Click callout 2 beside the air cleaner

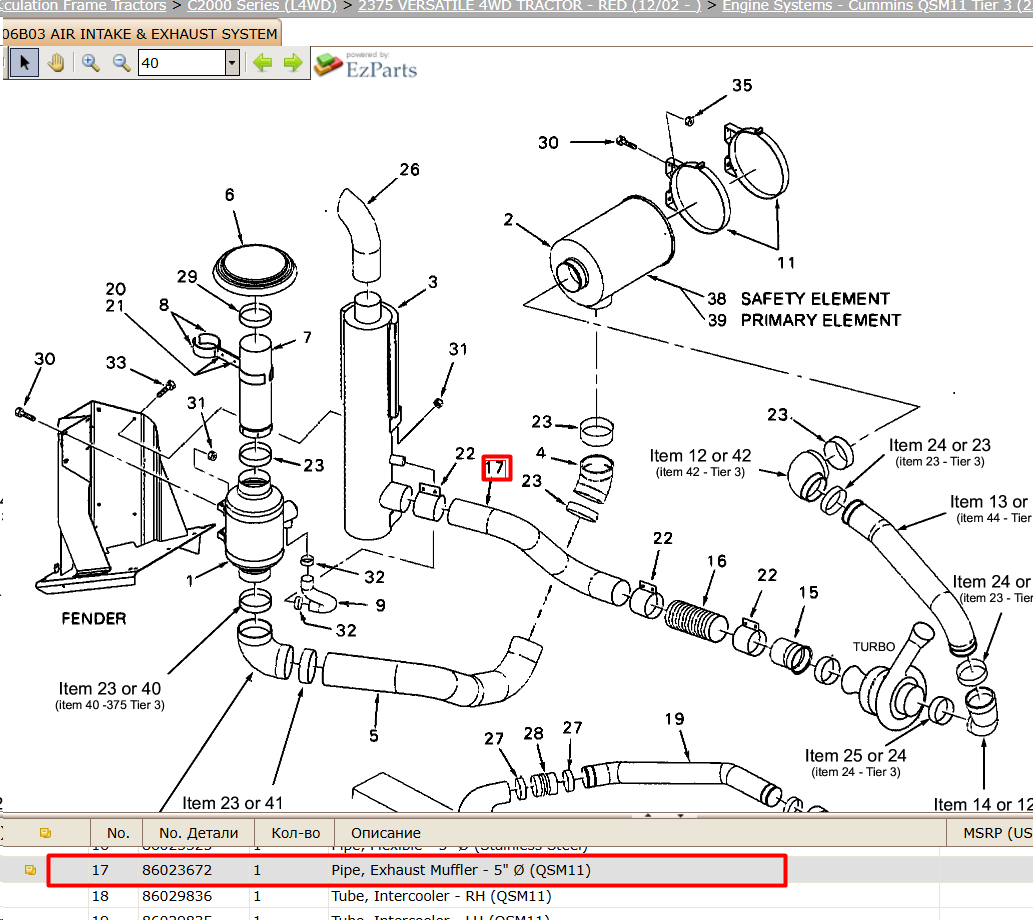tap(508, 219)
